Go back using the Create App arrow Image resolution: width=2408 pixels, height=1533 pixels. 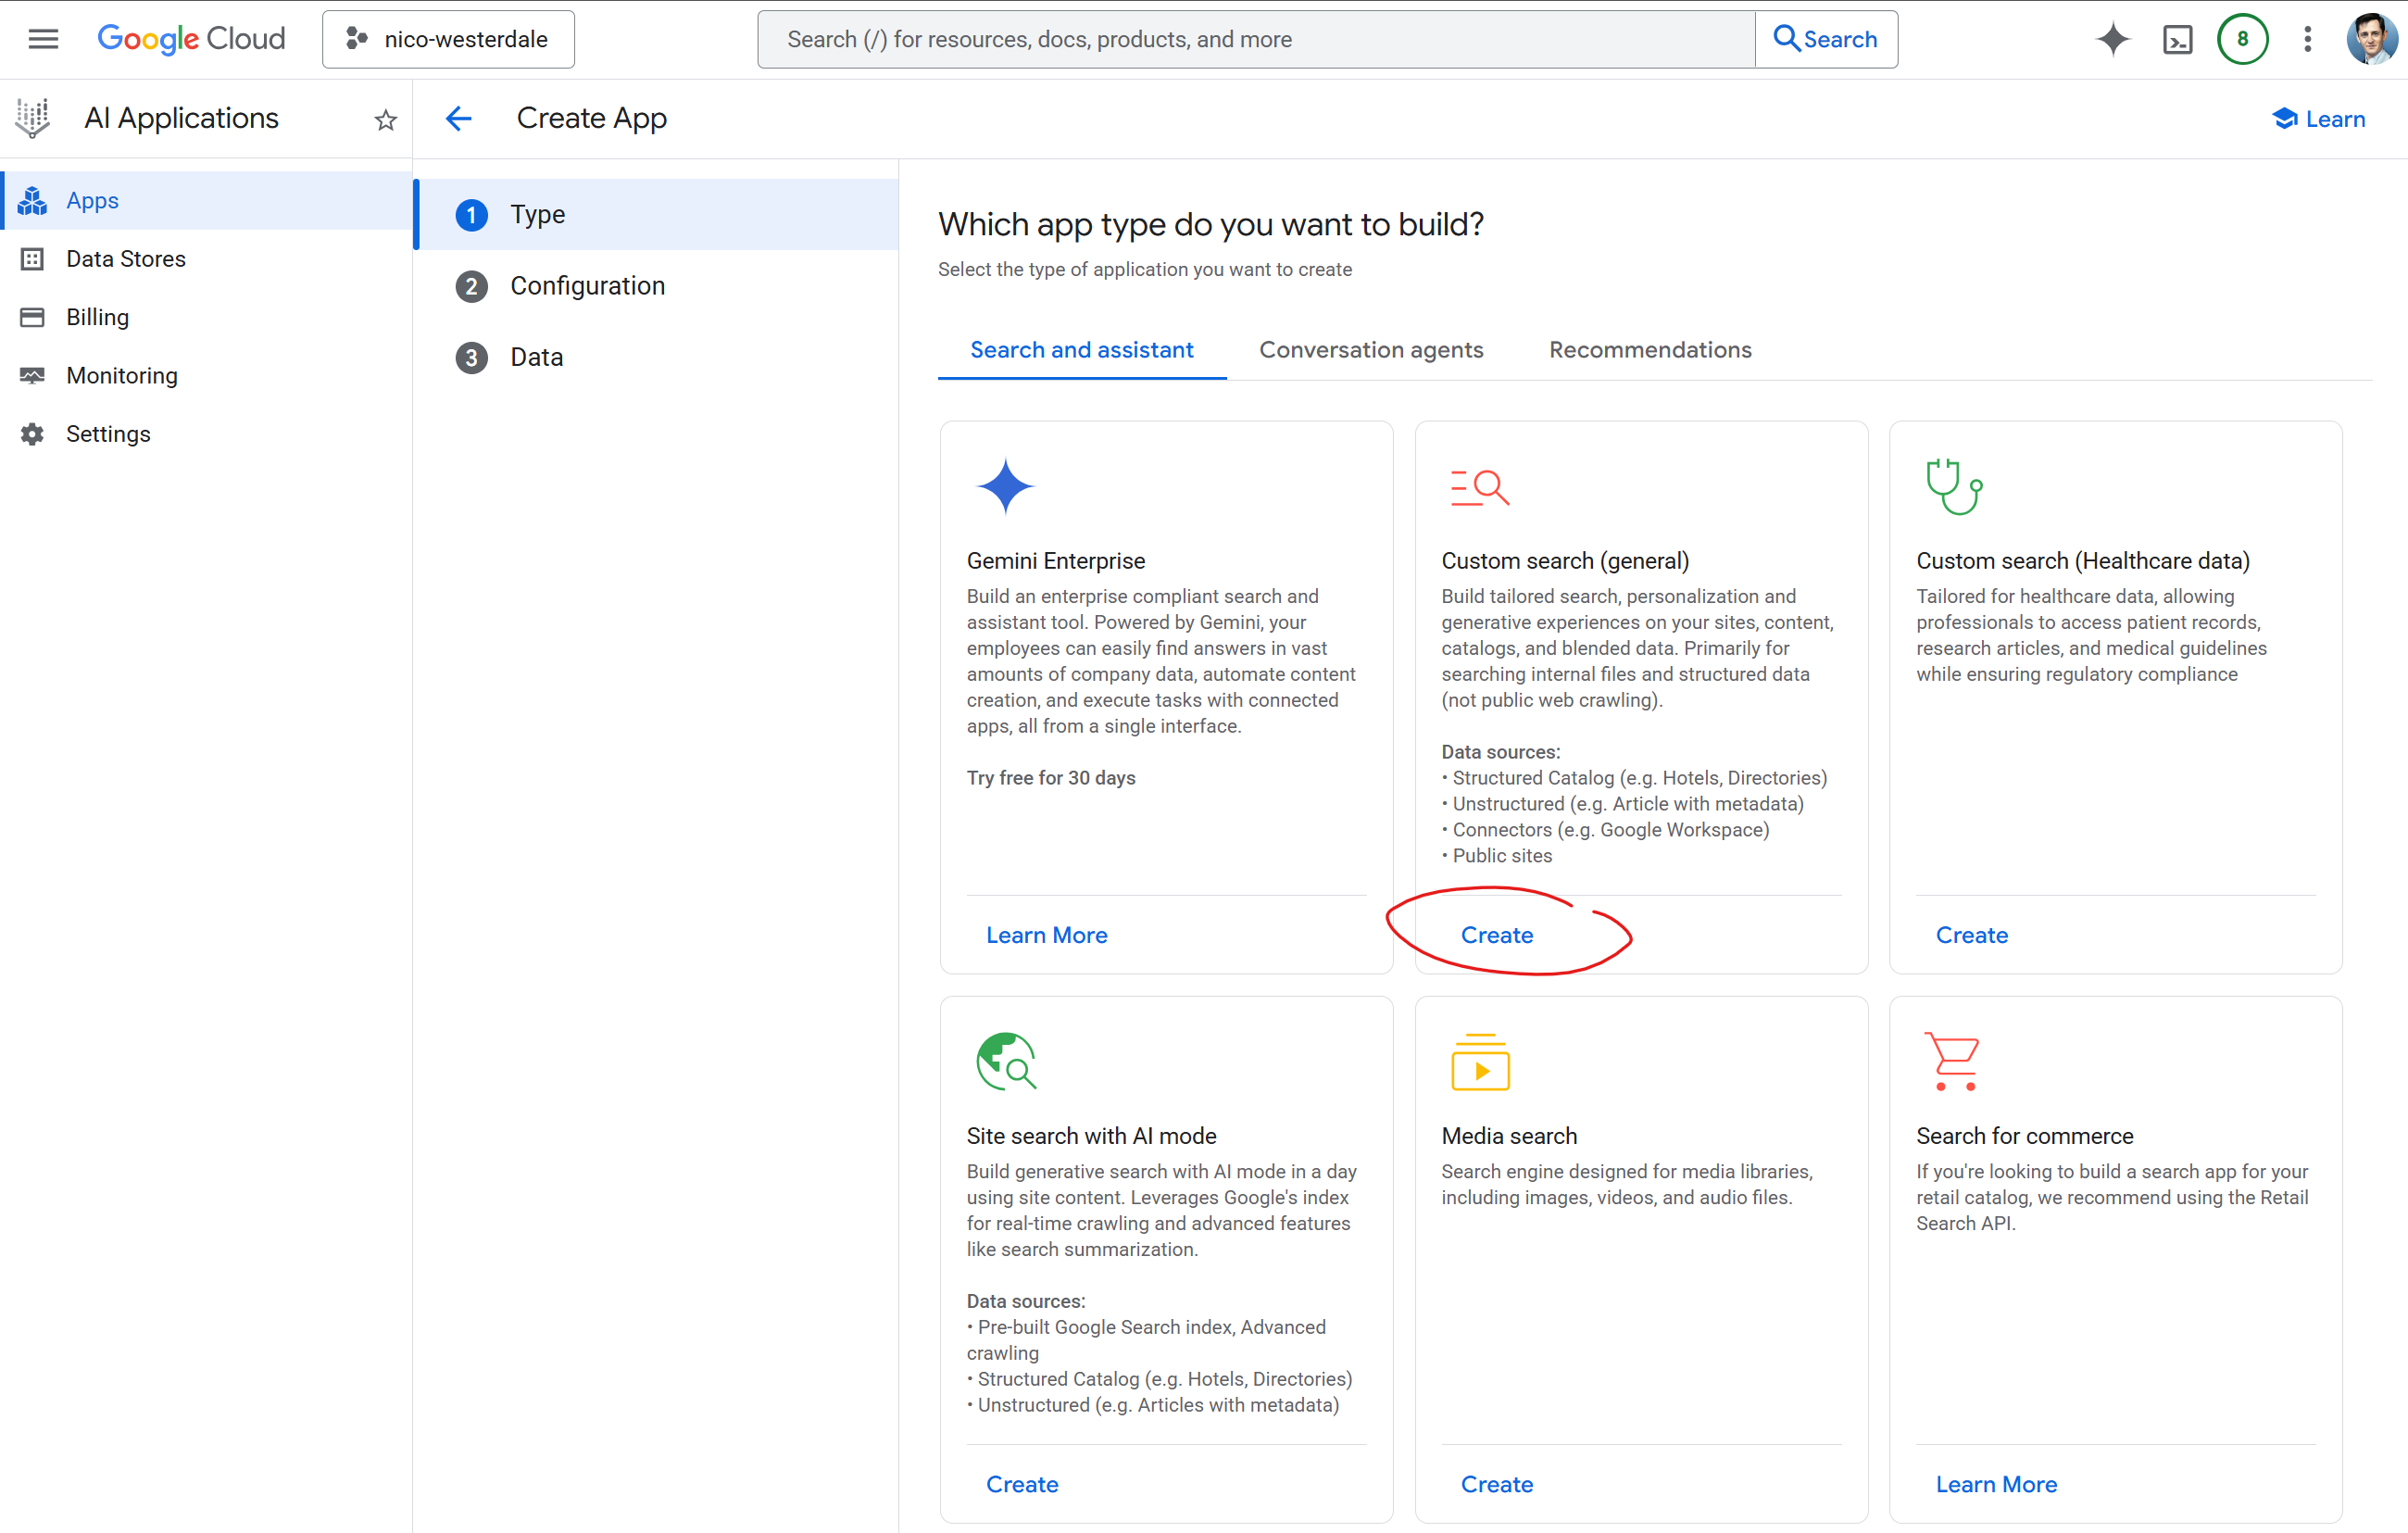(457, 118)
